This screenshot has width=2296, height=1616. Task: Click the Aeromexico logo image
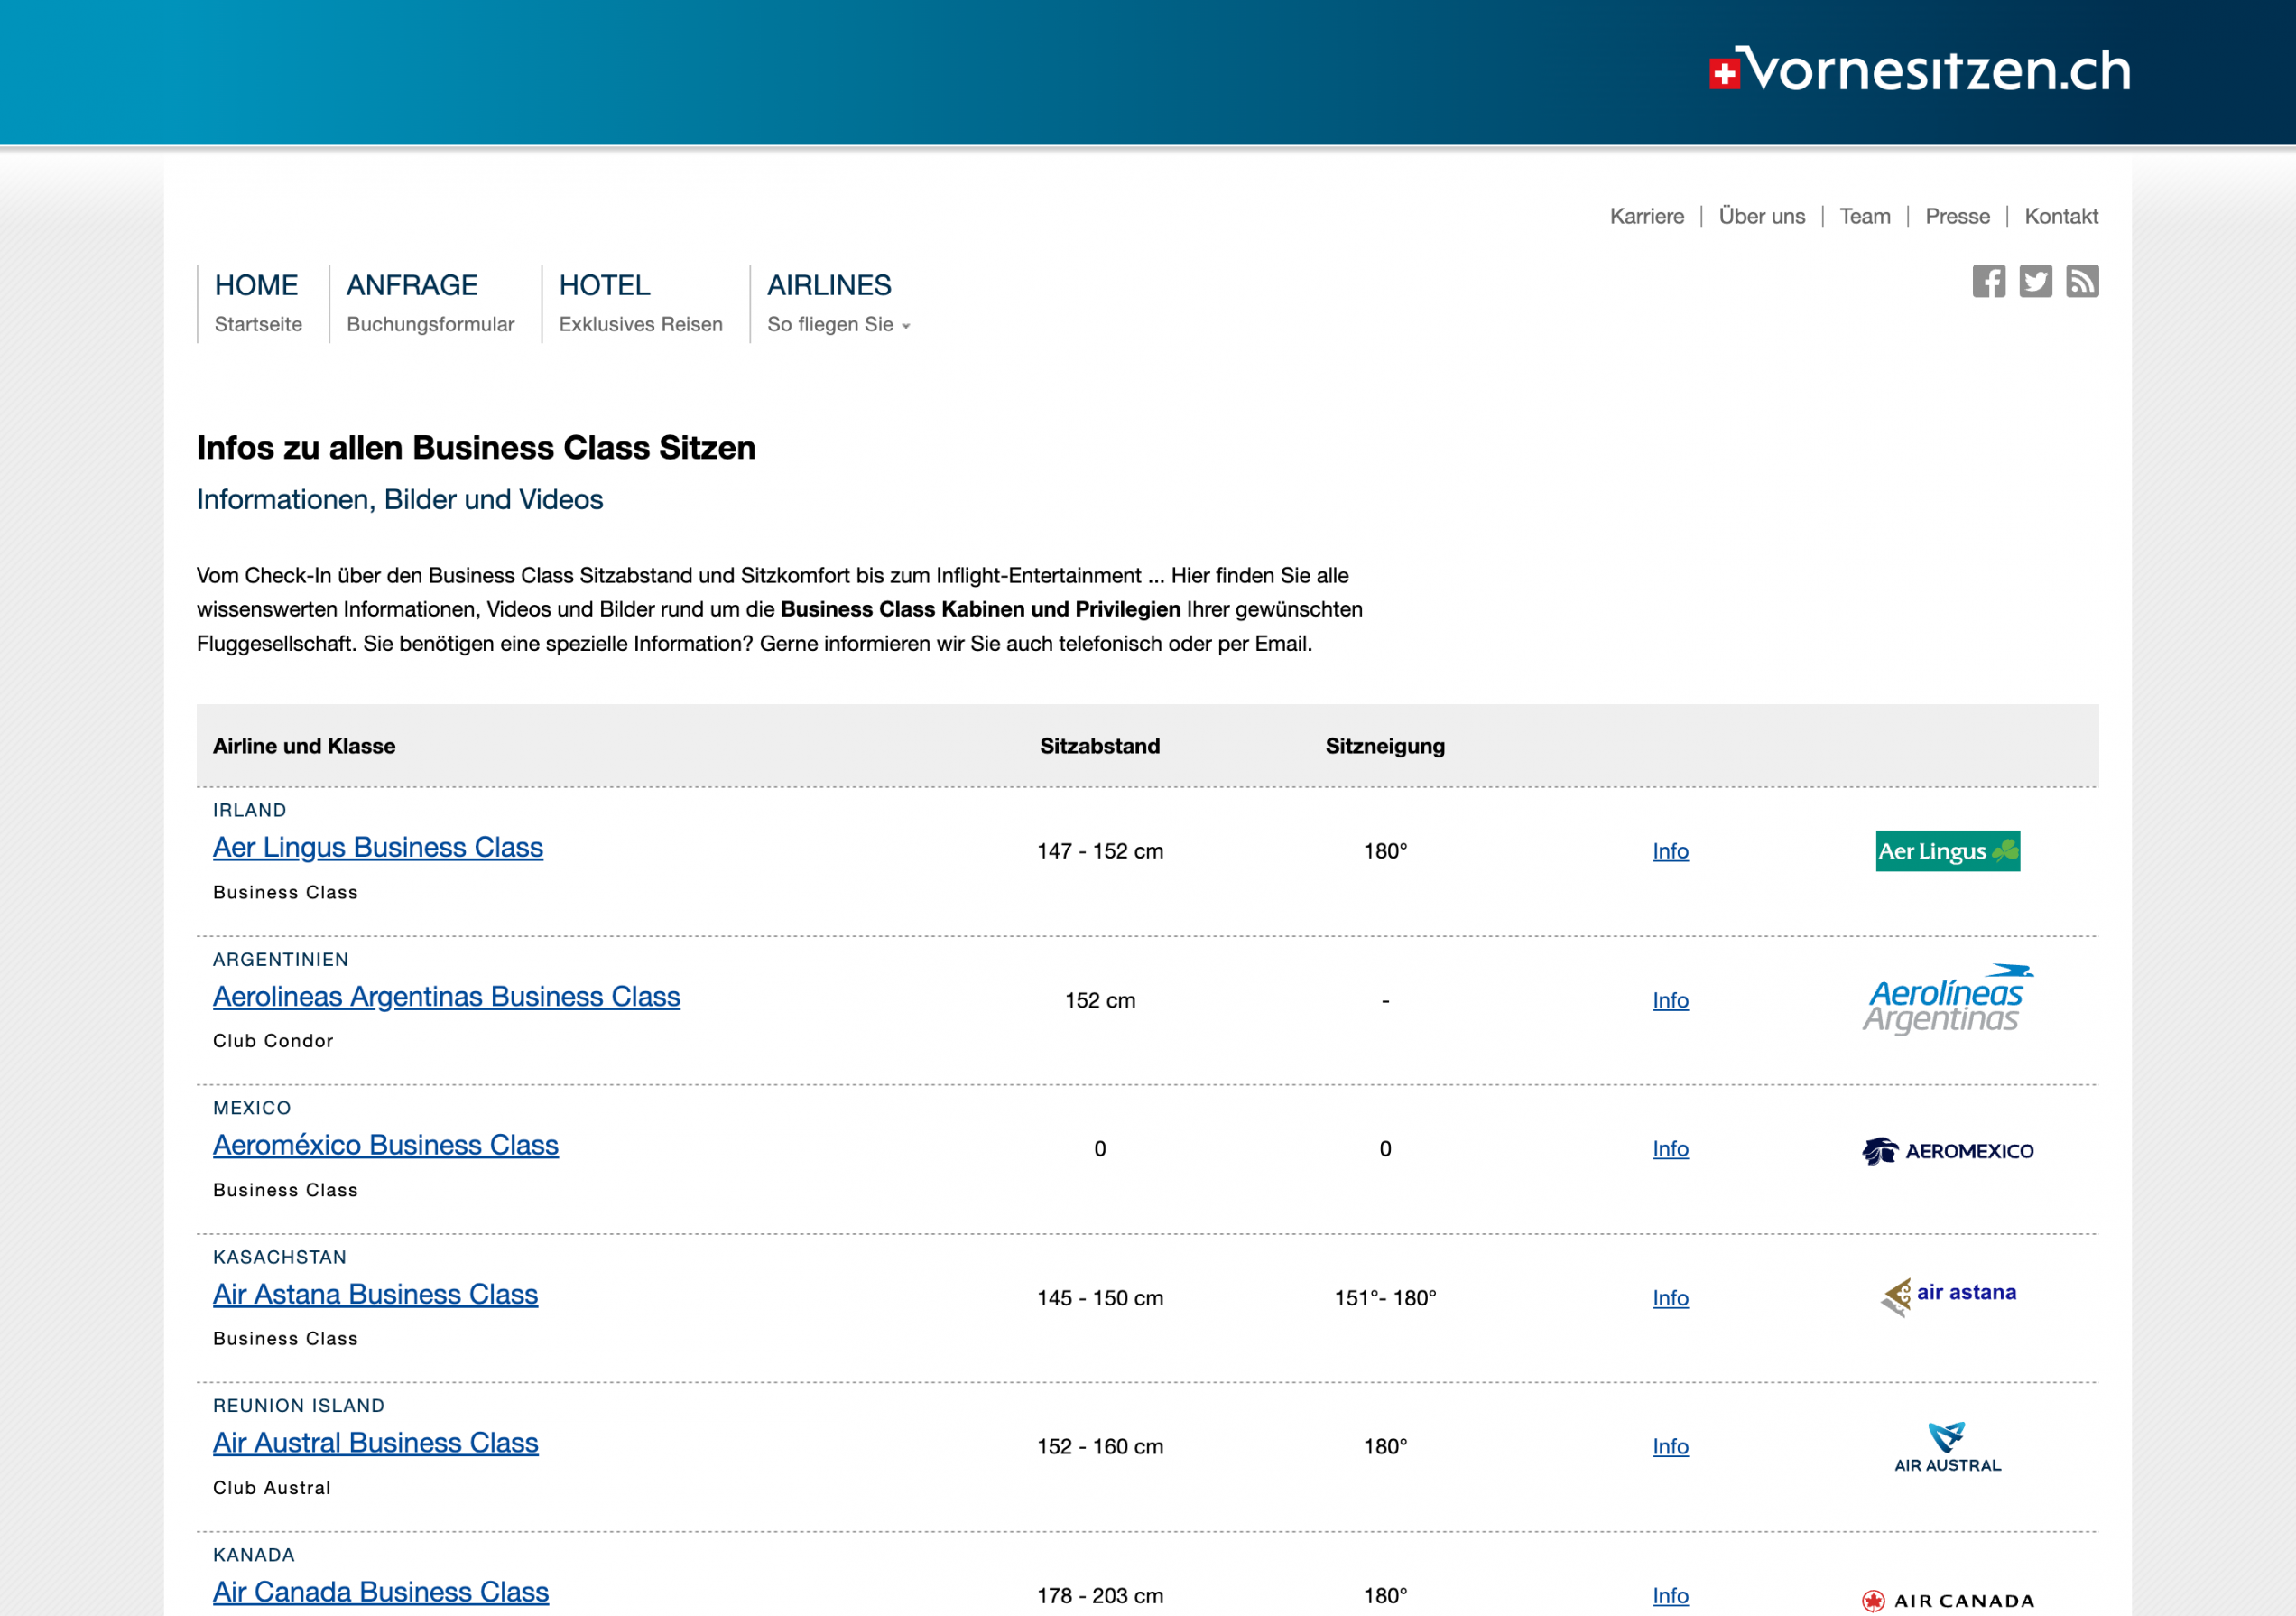(1947, 1150)
